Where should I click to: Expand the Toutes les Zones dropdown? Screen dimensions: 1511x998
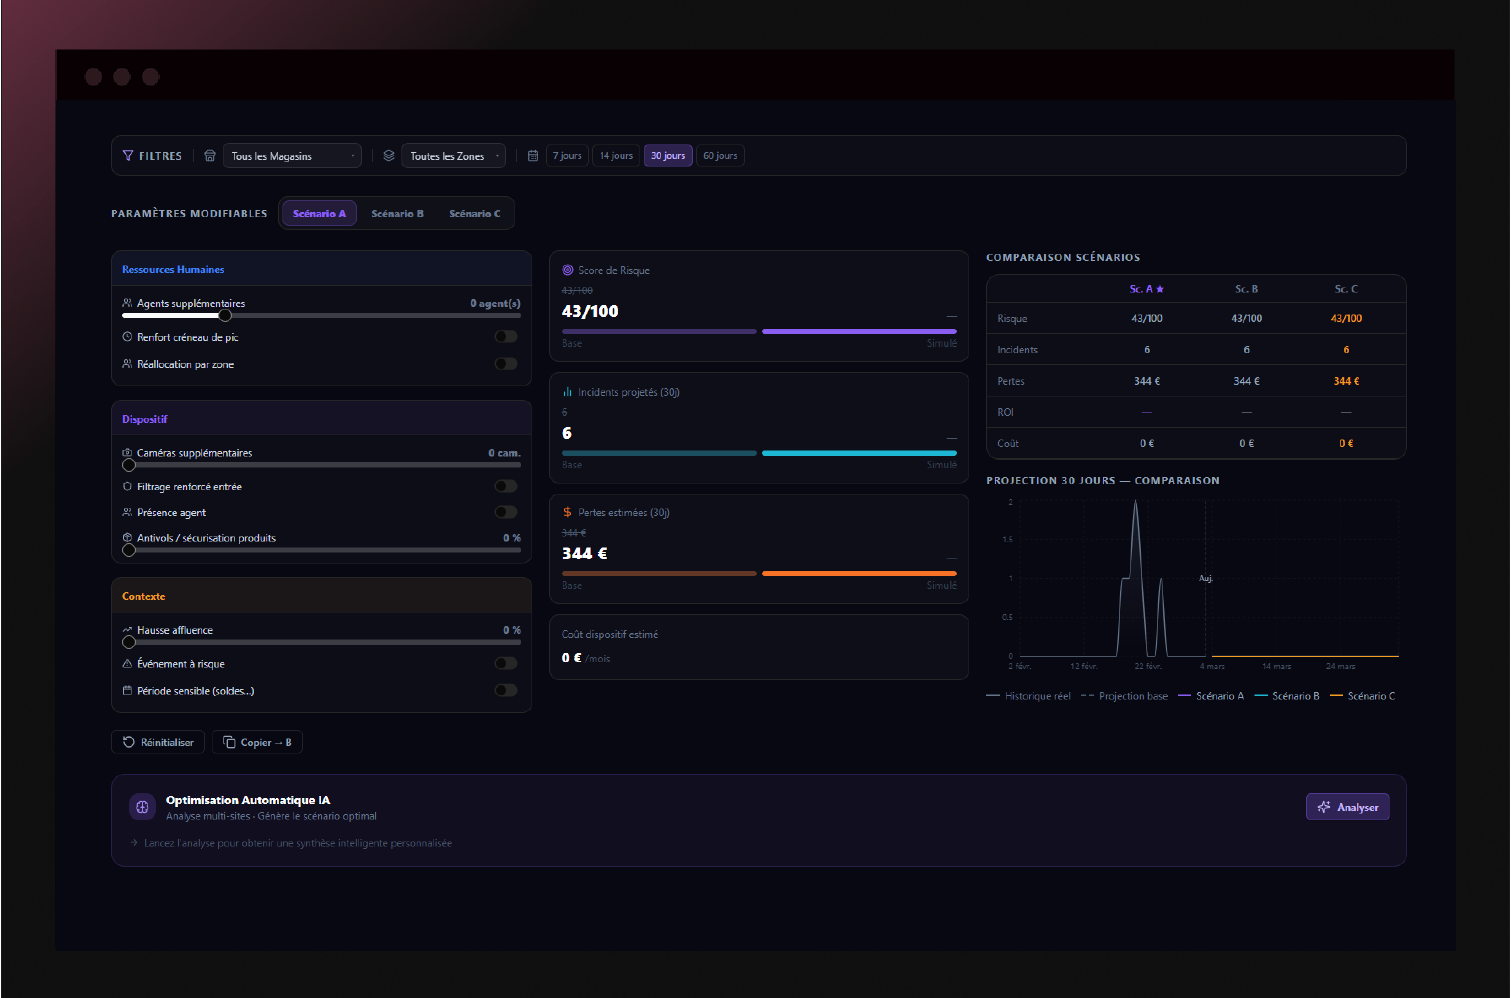tap(453, 156)
